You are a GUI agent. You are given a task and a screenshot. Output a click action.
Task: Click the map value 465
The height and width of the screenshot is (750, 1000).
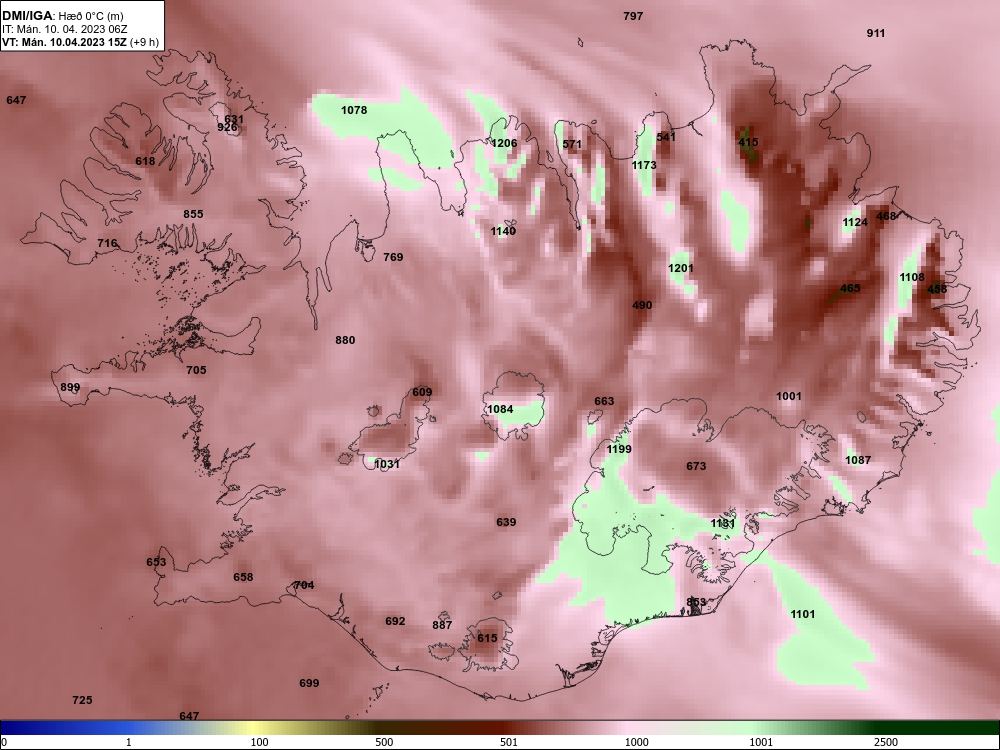pyautogui.click(x=850, y=288)
